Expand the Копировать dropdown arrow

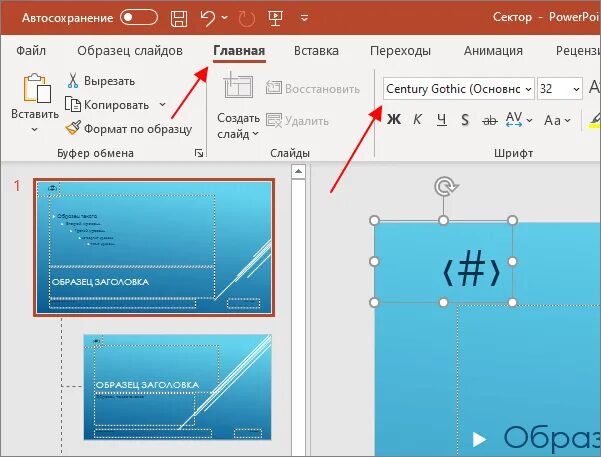pyautogui.click(x=163, y=105)
